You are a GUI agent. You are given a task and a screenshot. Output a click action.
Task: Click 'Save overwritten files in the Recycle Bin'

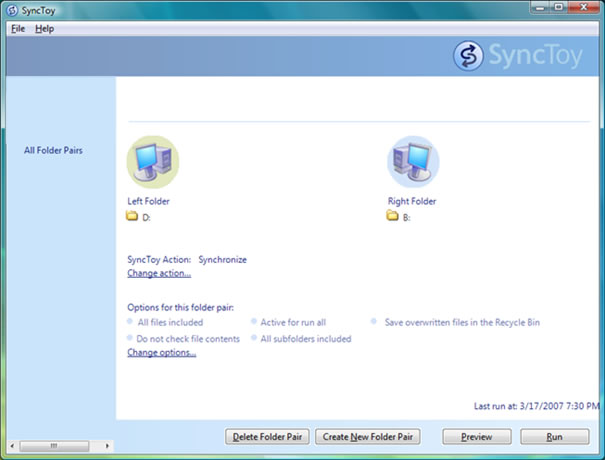462,322
